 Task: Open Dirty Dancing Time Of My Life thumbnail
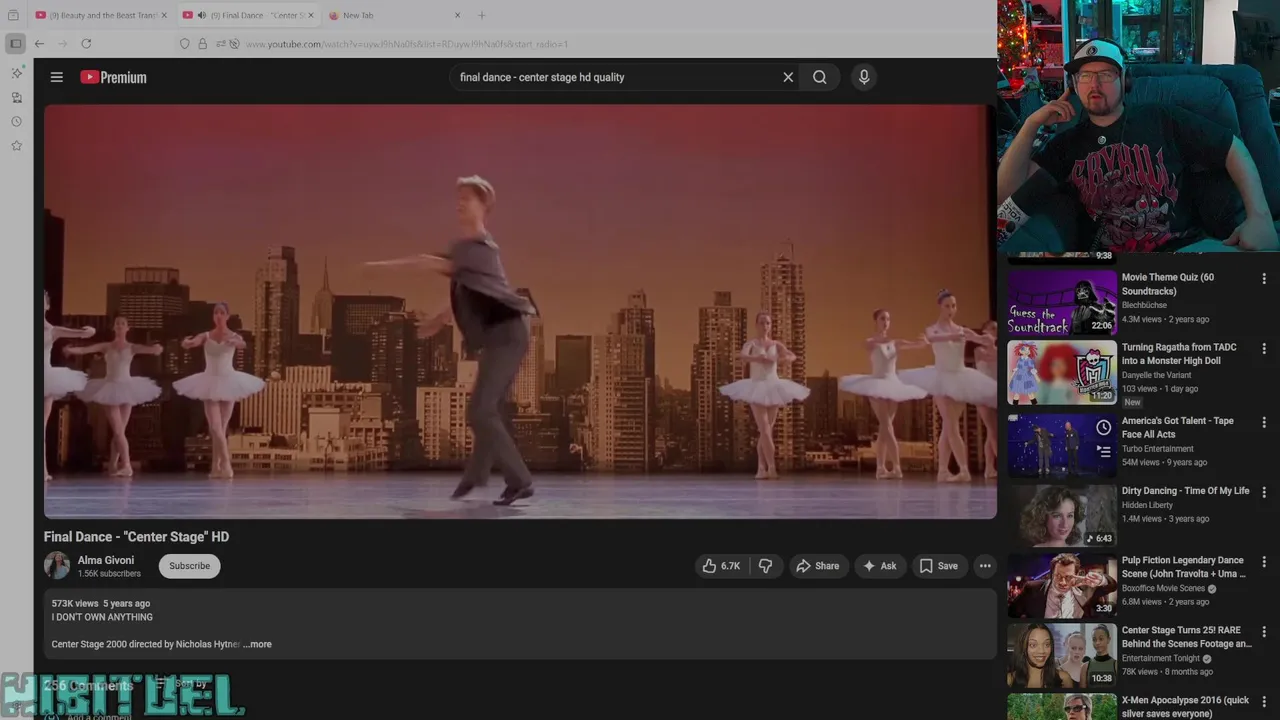pyautogui.click(x=1062, y=515)
